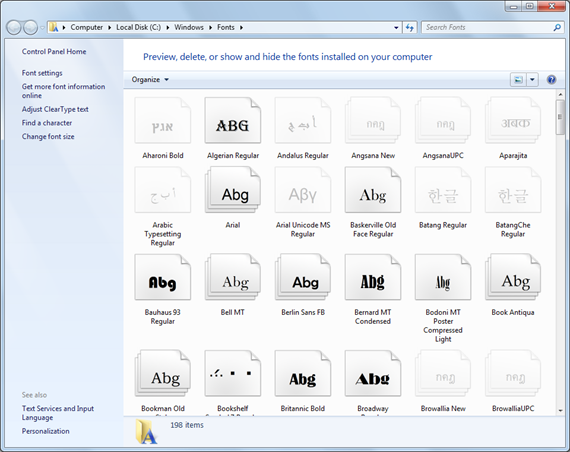Go to Computer in the address bar
This screenshot has width=570, height=452.
(x=87, y=27)
